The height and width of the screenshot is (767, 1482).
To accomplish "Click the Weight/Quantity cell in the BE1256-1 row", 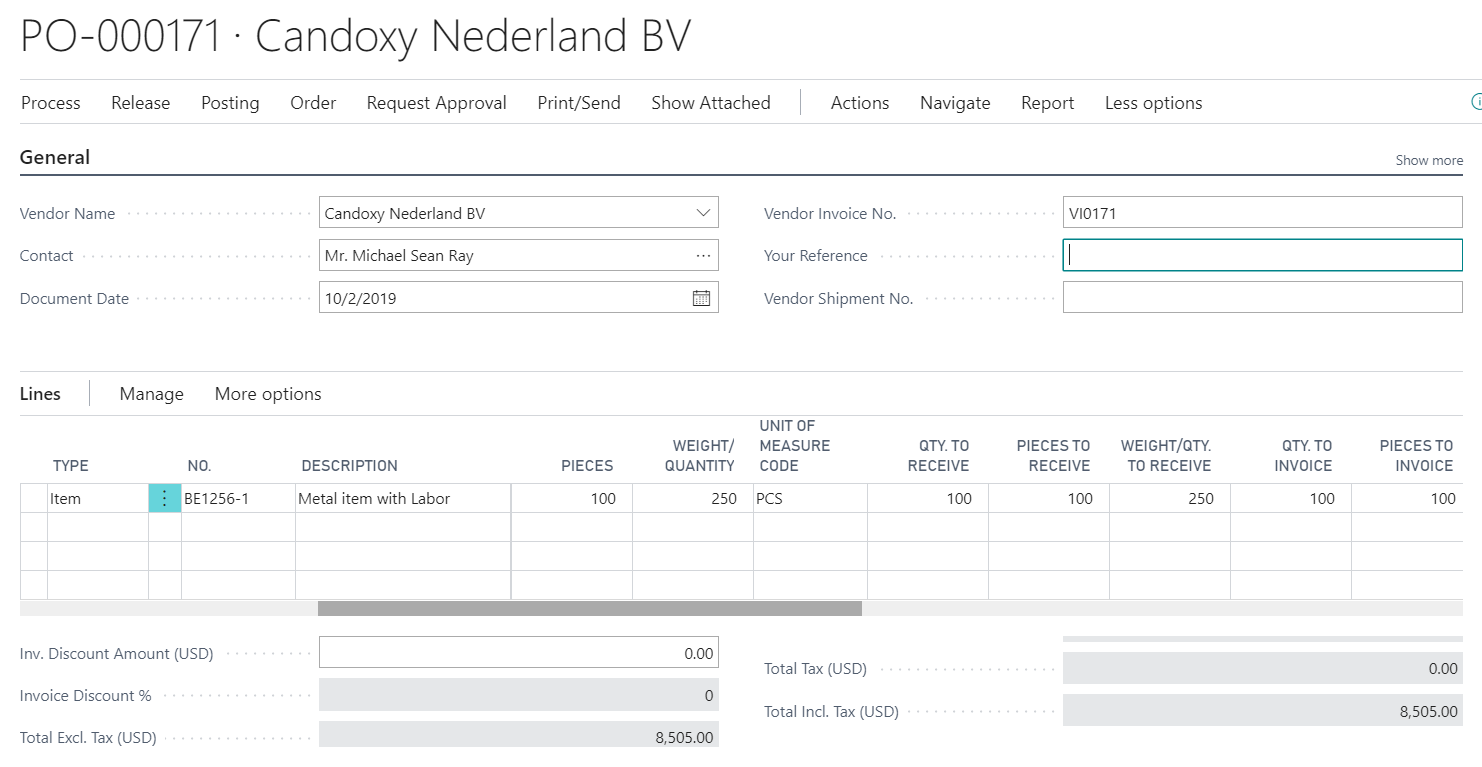I will (x=693, y=498).
